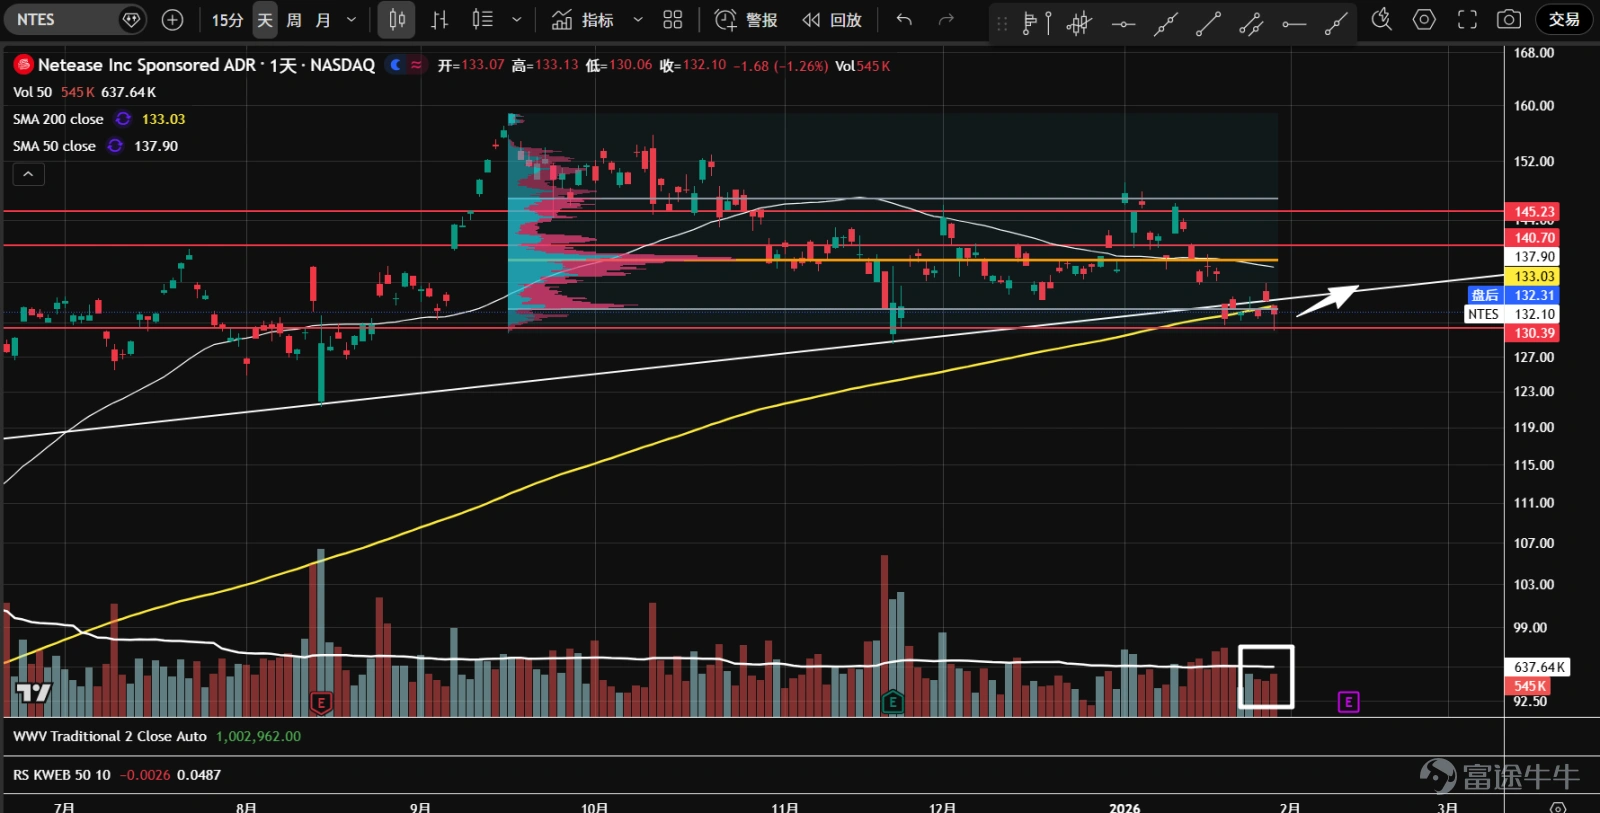
Task: Collapse the indicator legend with the chevron
Action: 28,174
